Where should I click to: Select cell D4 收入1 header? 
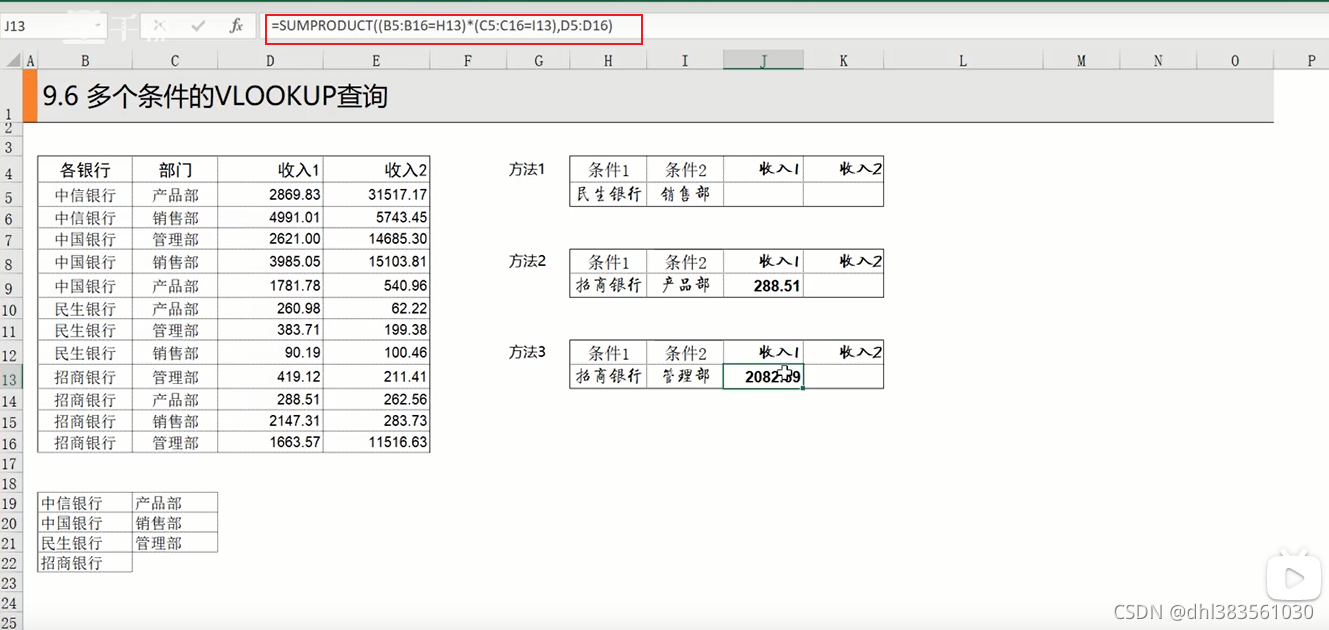point(270,169)
